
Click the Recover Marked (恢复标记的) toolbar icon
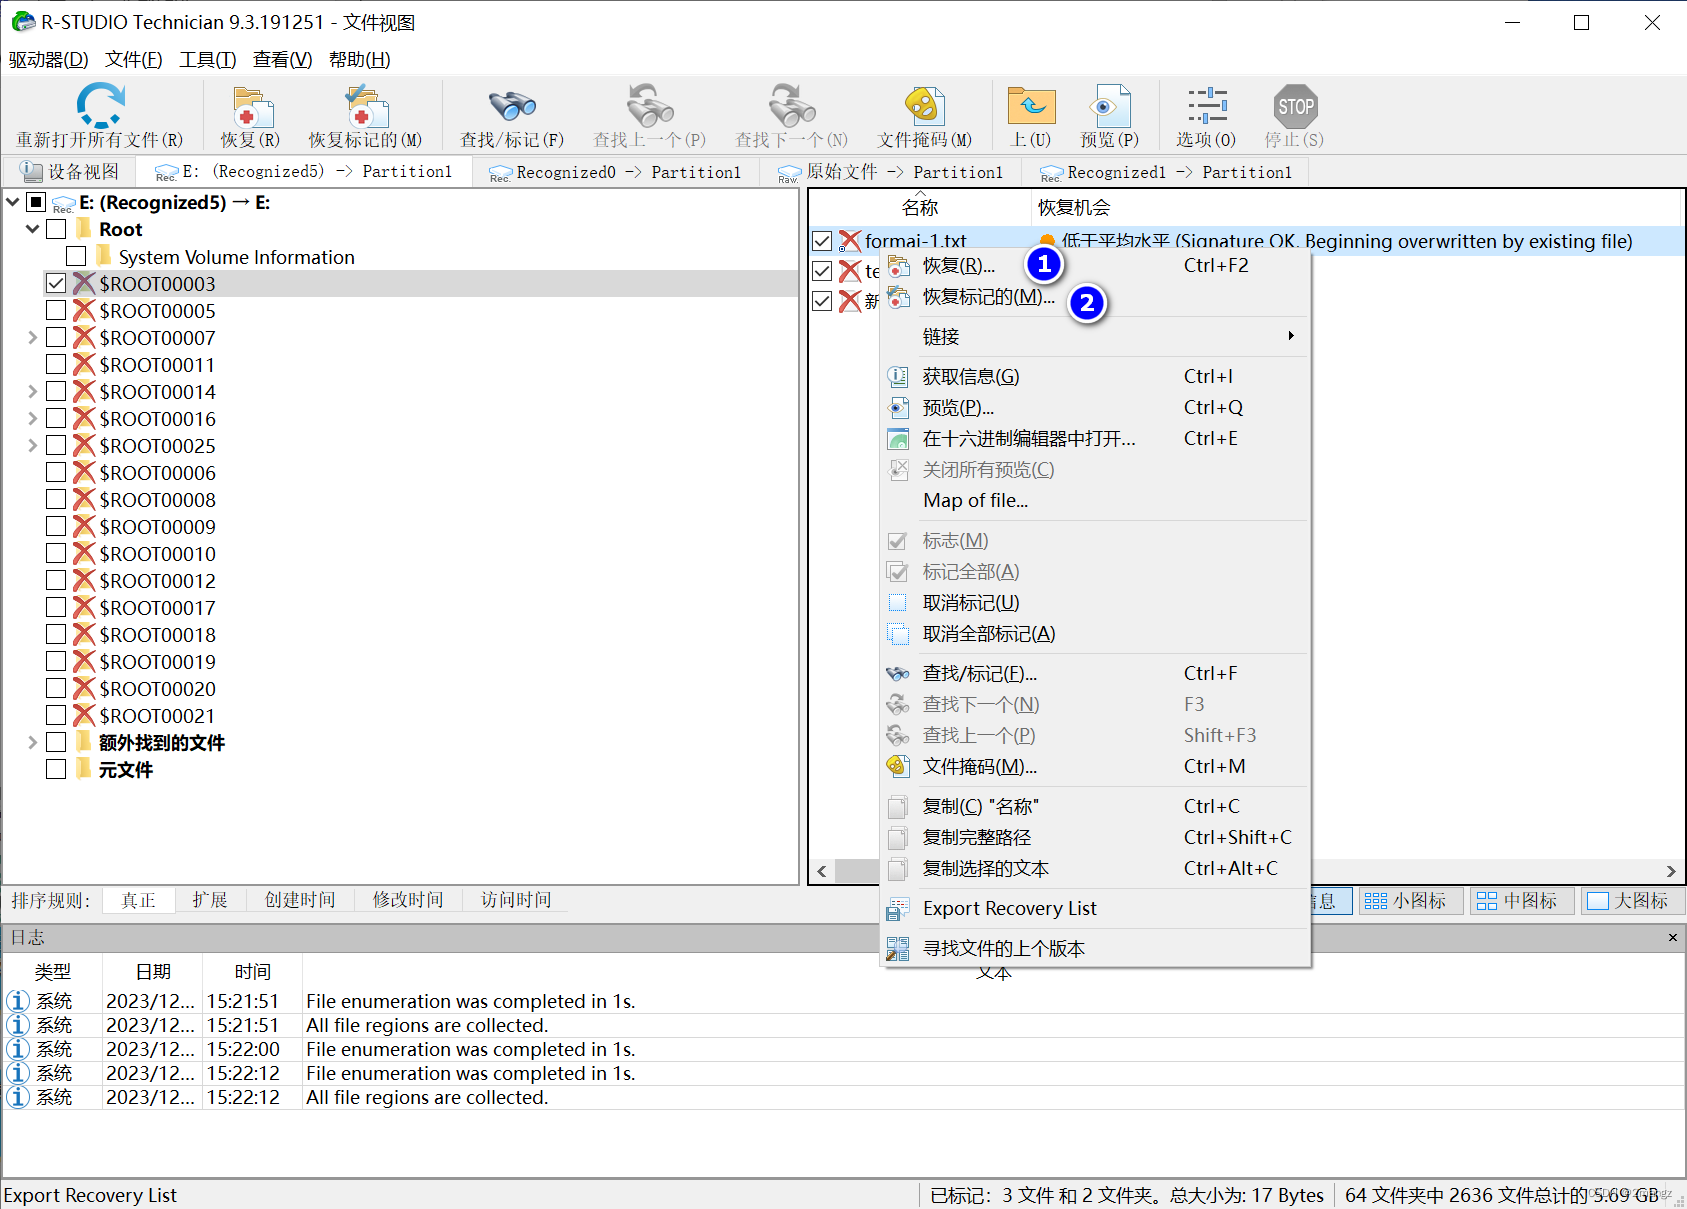tap(365, 107)
